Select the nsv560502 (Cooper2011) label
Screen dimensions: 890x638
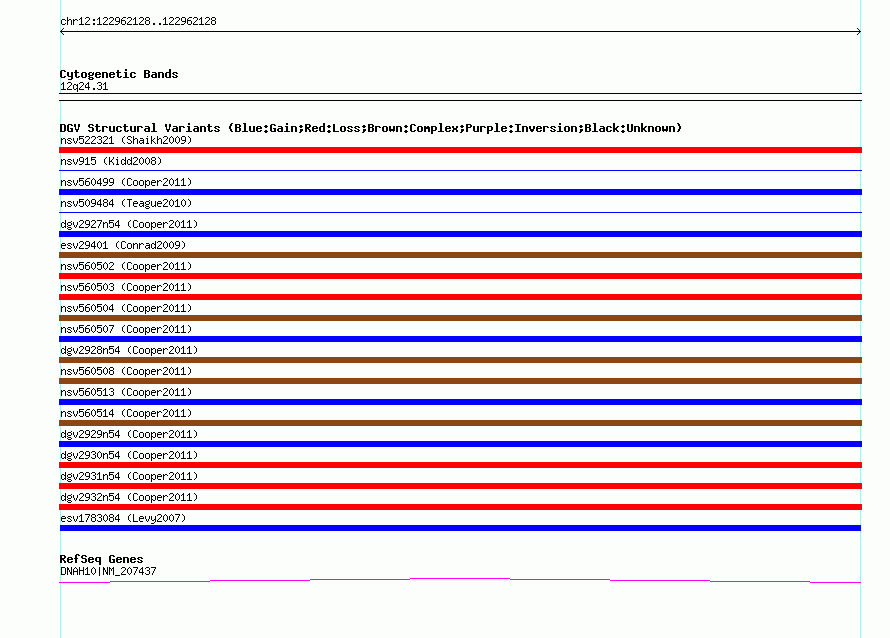(x=126, y=266)
